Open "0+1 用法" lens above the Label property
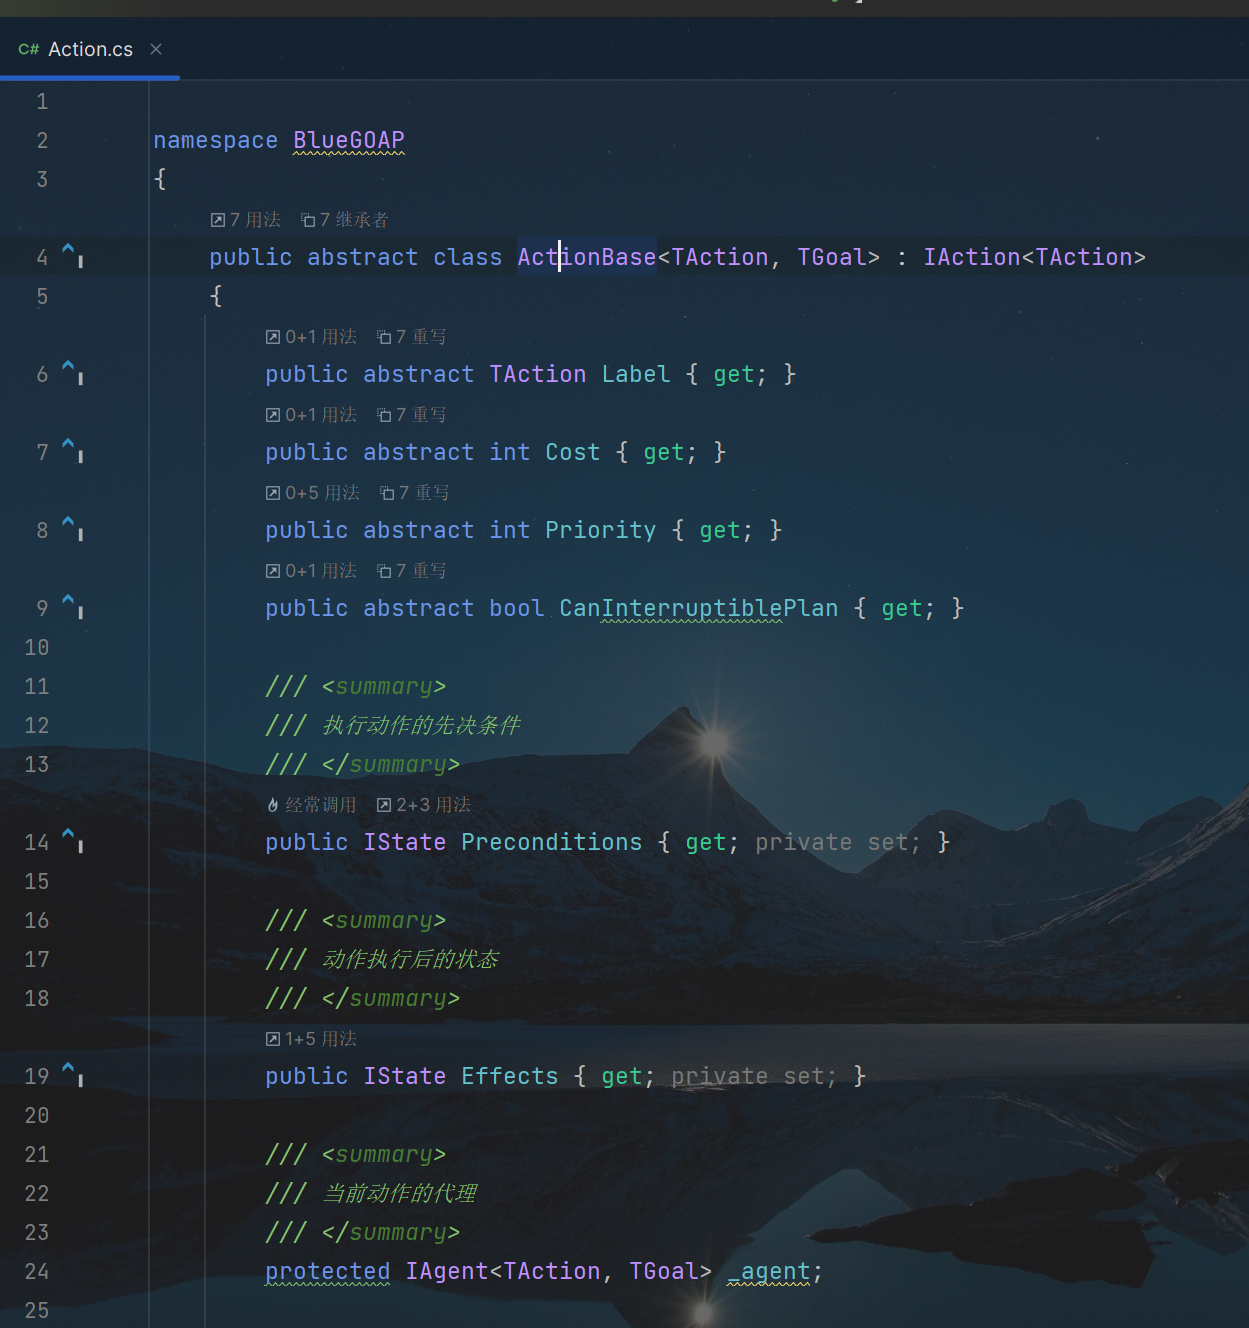The width and height of the screenshot is (1249, 1328). [311, 337]
